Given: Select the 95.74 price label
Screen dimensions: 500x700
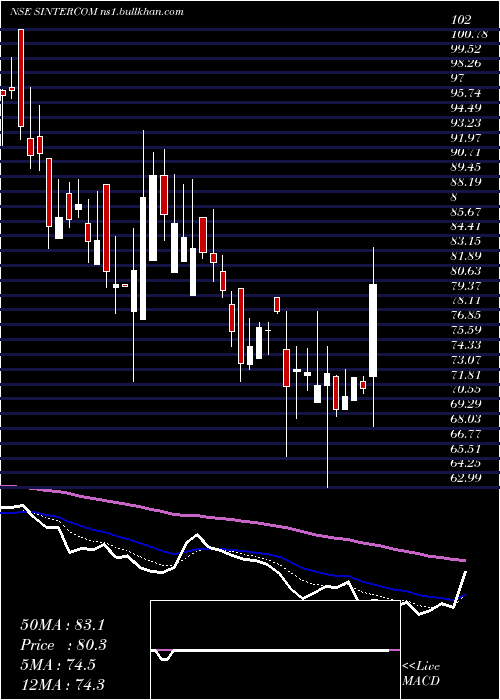Looking at the screenshot, I should (466, 93).
